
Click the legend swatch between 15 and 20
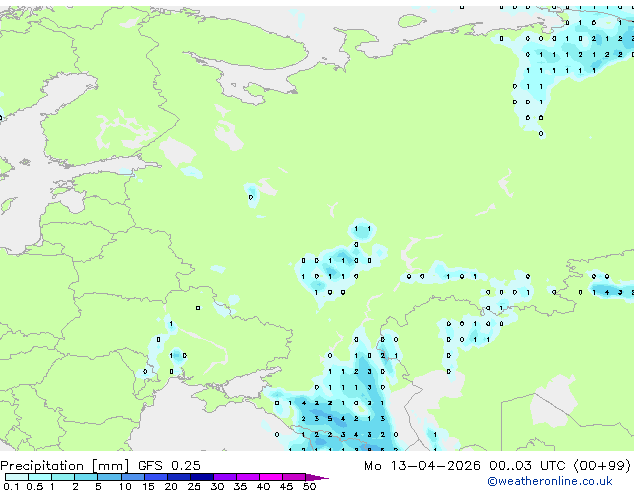[158, 477]
